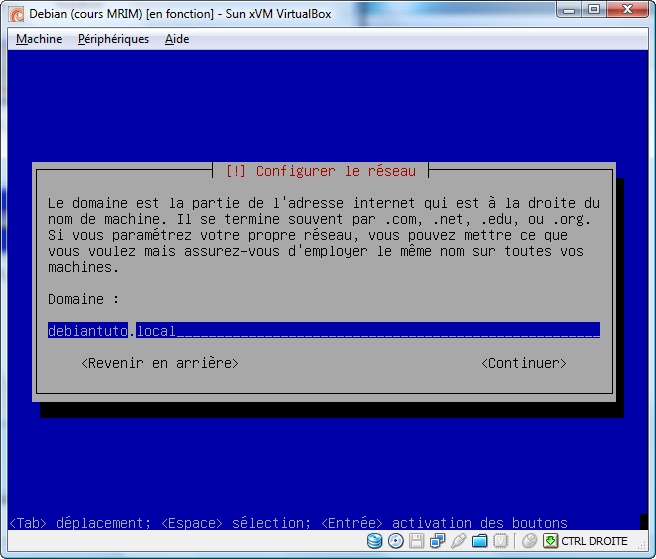This screenshot has width=656, height=559.
Task: Click the window resize grip in status bar
Action: tap(641, 544)
